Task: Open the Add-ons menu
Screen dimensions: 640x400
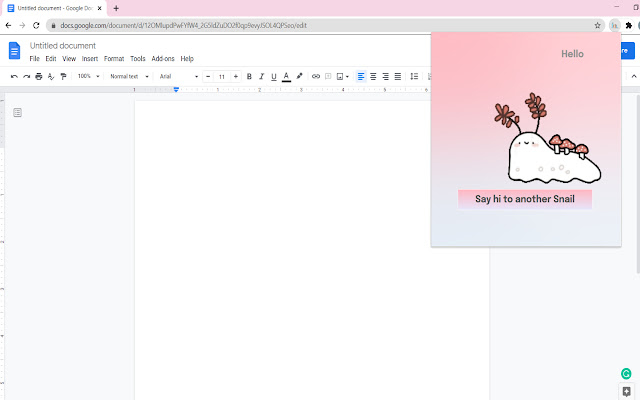Action: (163, 59)
